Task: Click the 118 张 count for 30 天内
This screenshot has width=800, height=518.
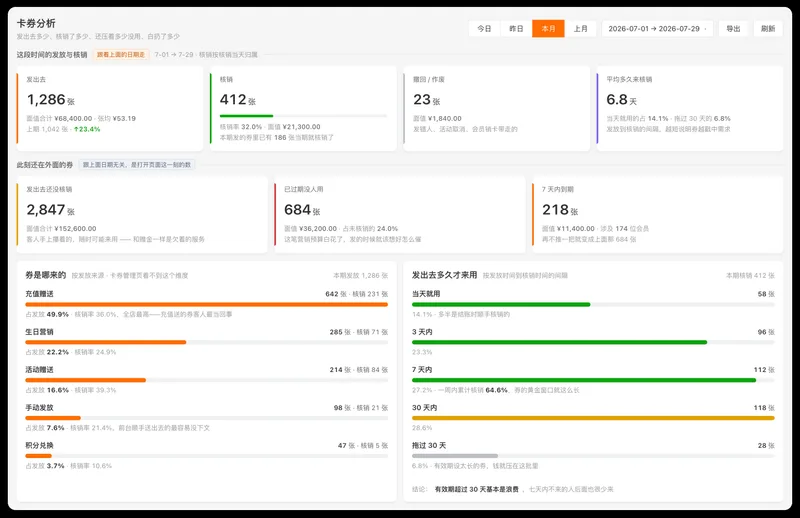Action: 764,408
